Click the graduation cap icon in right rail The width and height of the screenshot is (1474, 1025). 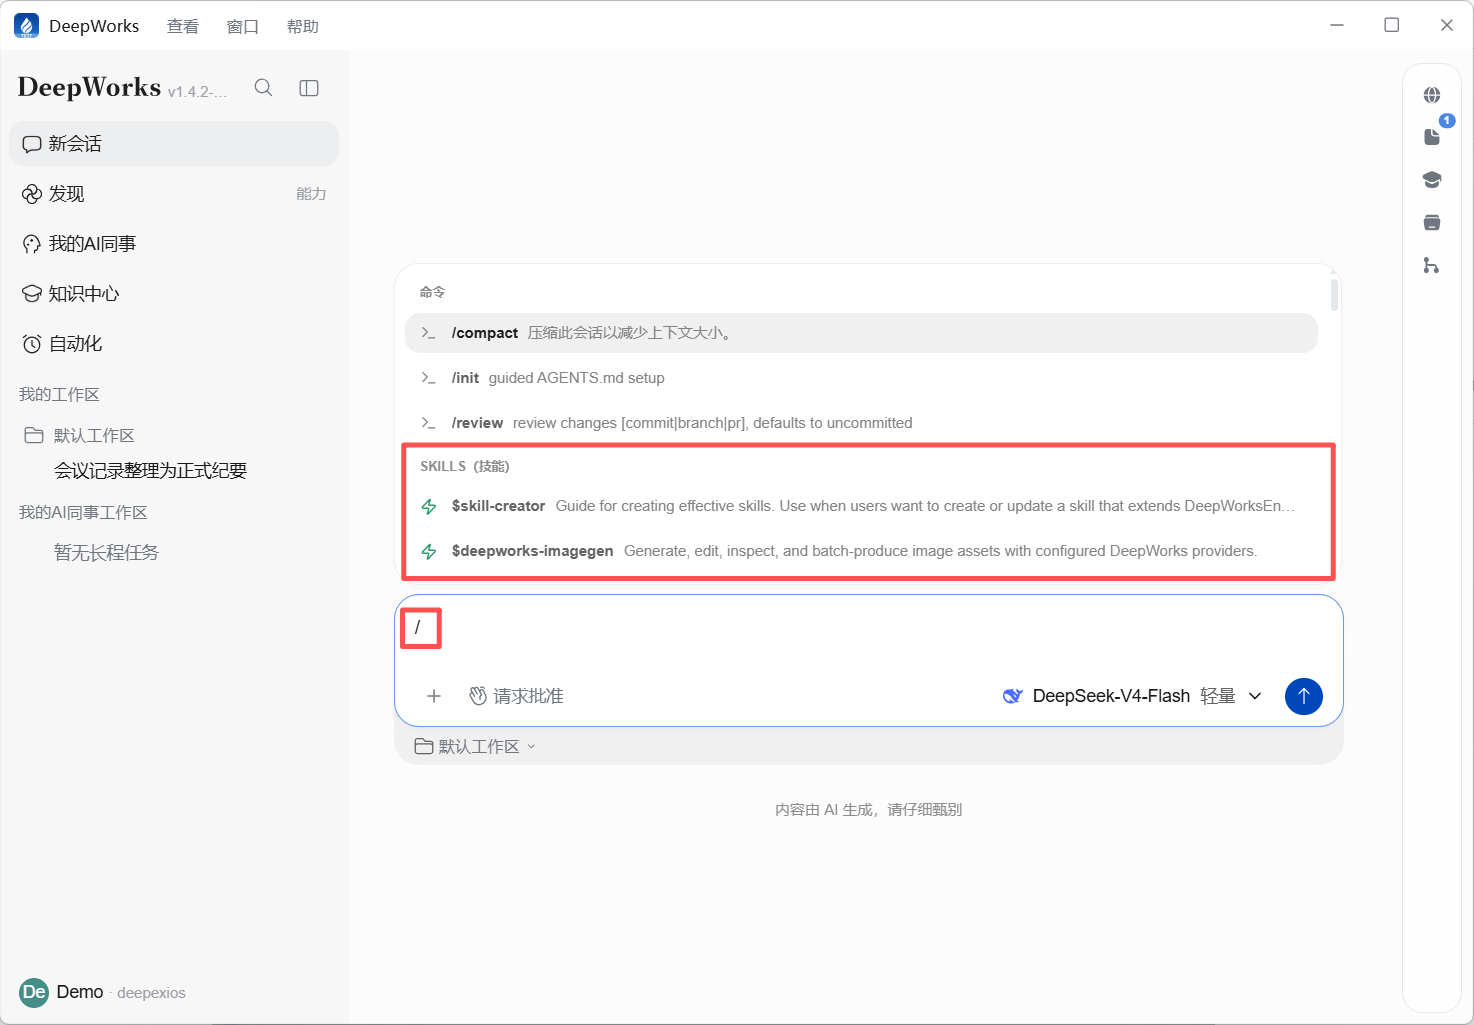click(1432, 180)
